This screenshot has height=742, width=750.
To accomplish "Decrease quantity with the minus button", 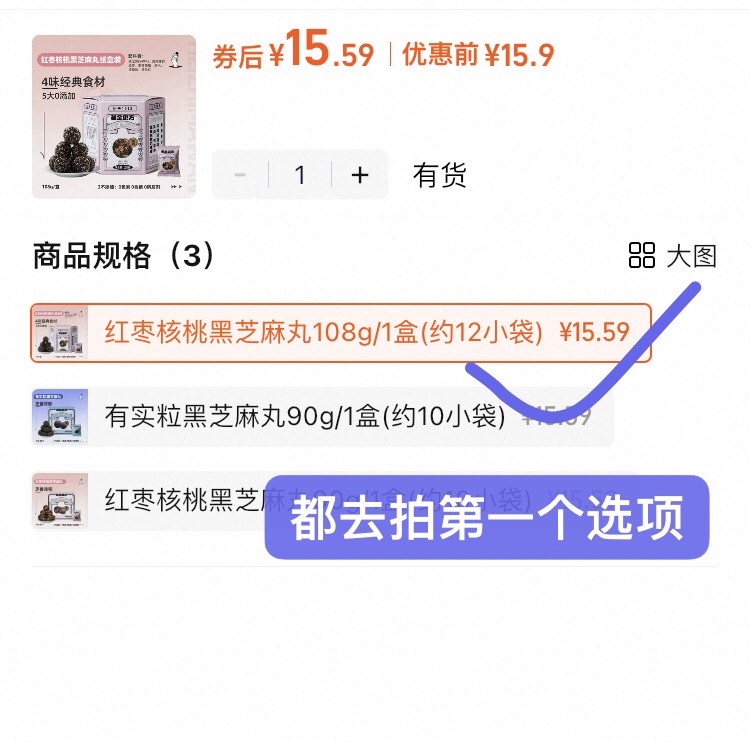I will [x=240, y=175].
